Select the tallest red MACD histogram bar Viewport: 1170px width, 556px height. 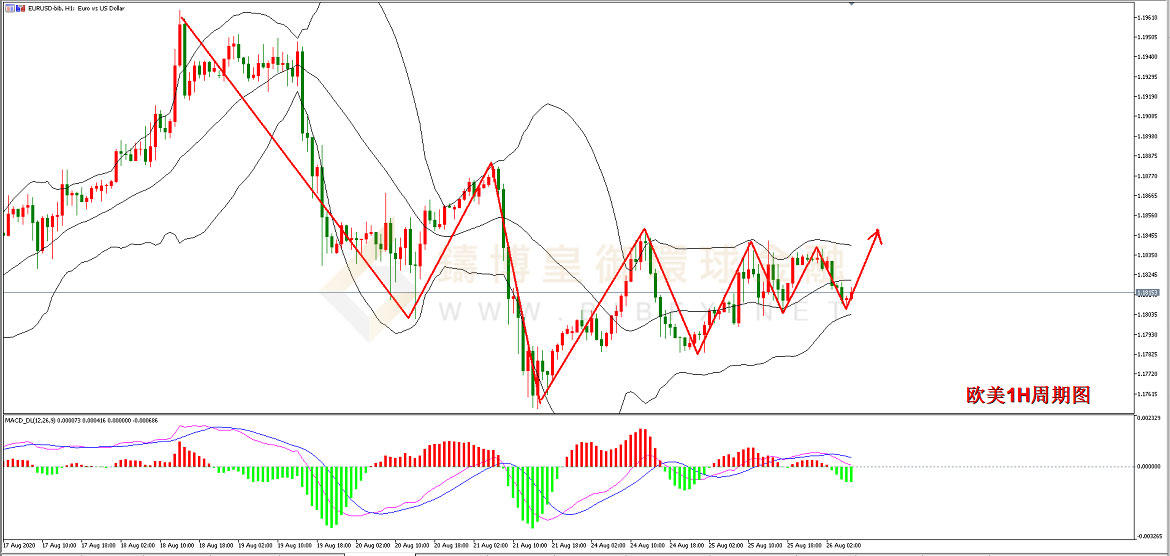[x=643, y=448]
